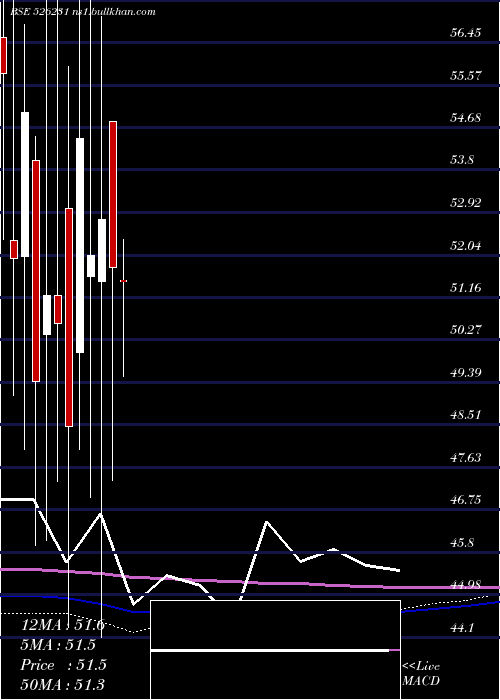Screen dimensions: 500x700
Task: Click the 52.04 price axis label
Action: click(x=466, y=245)
